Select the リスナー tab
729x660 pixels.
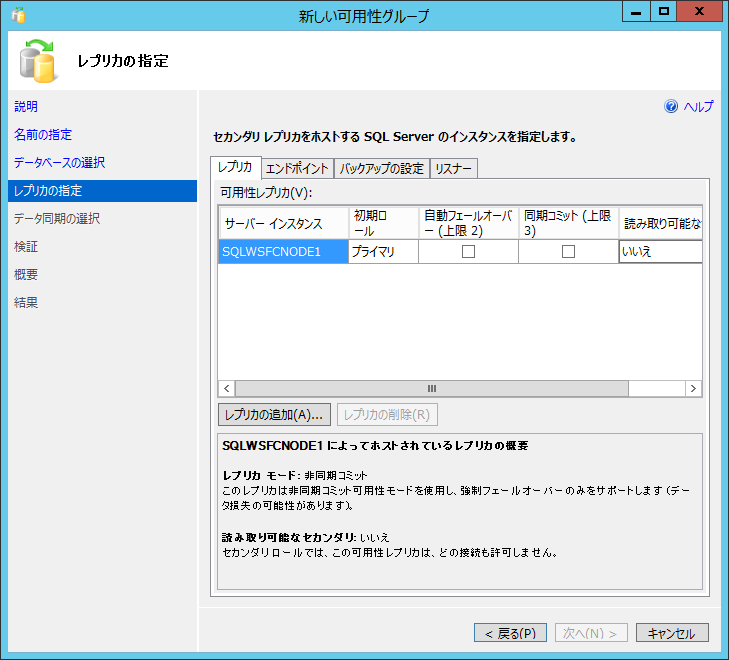pos(453,168)
